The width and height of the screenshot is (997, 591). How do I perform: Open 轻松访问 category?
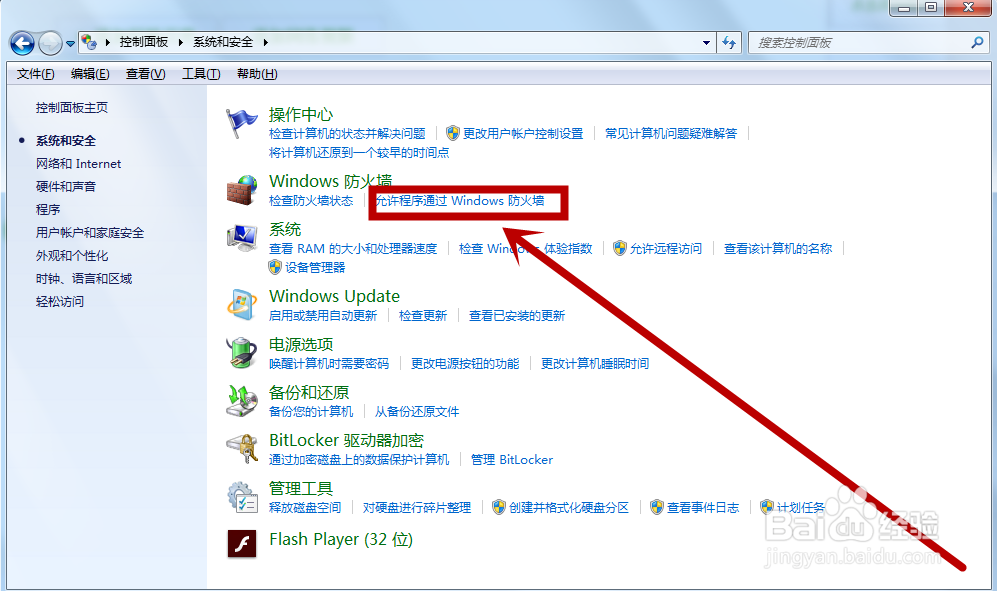[x=60, y=301]
